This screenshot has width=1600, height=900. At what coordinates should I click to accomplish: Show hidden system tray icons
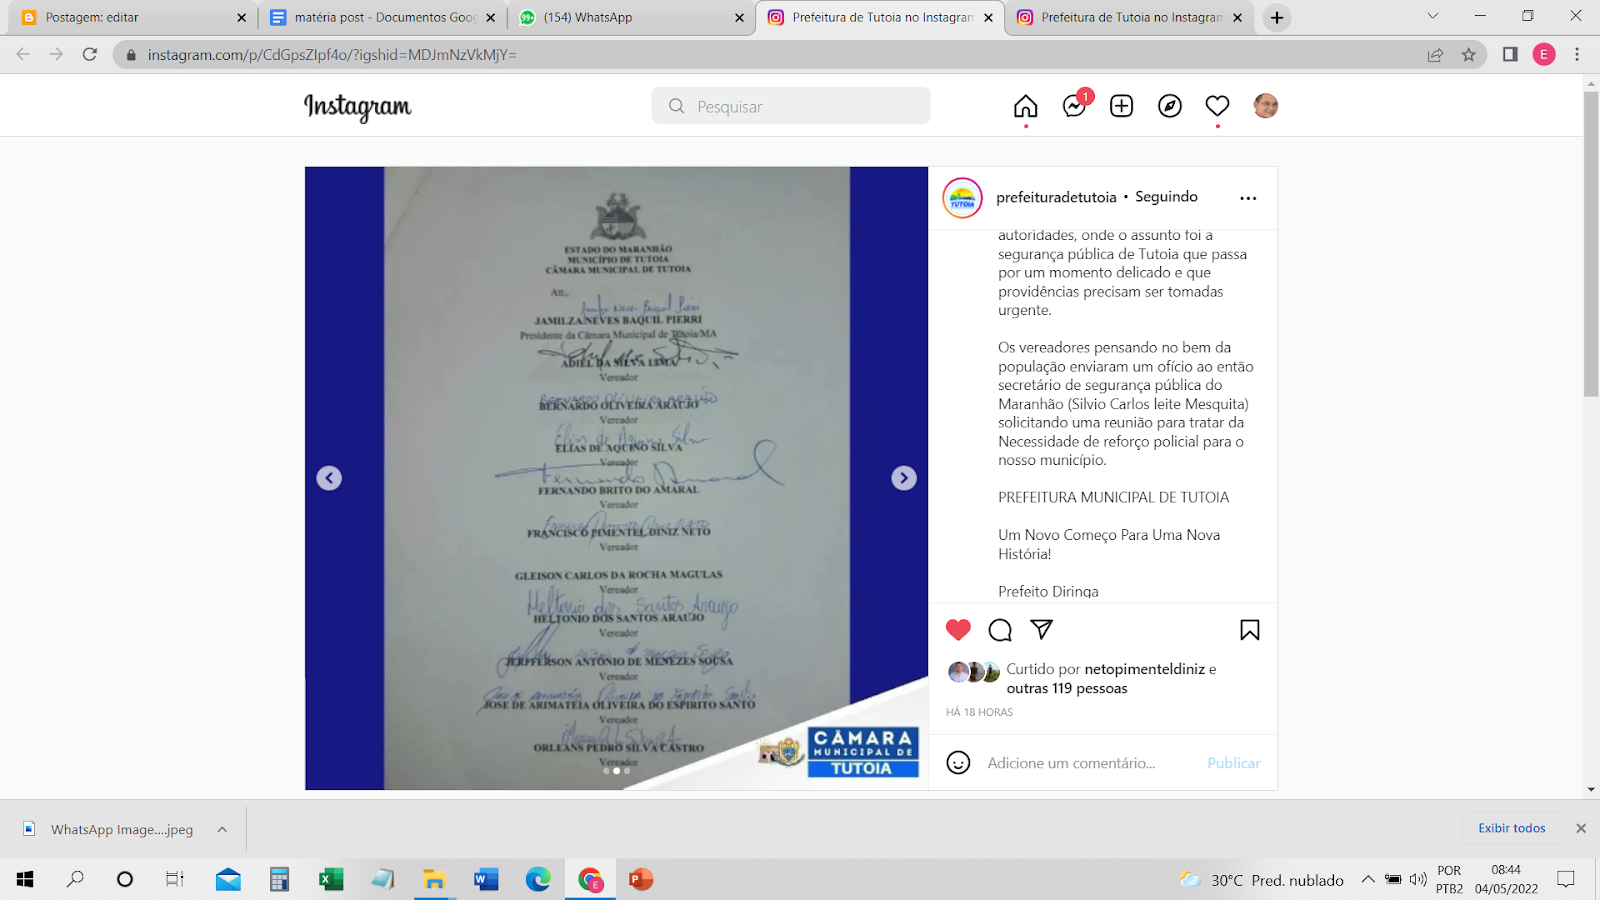pyautogui.click(x=1367, y=880)
